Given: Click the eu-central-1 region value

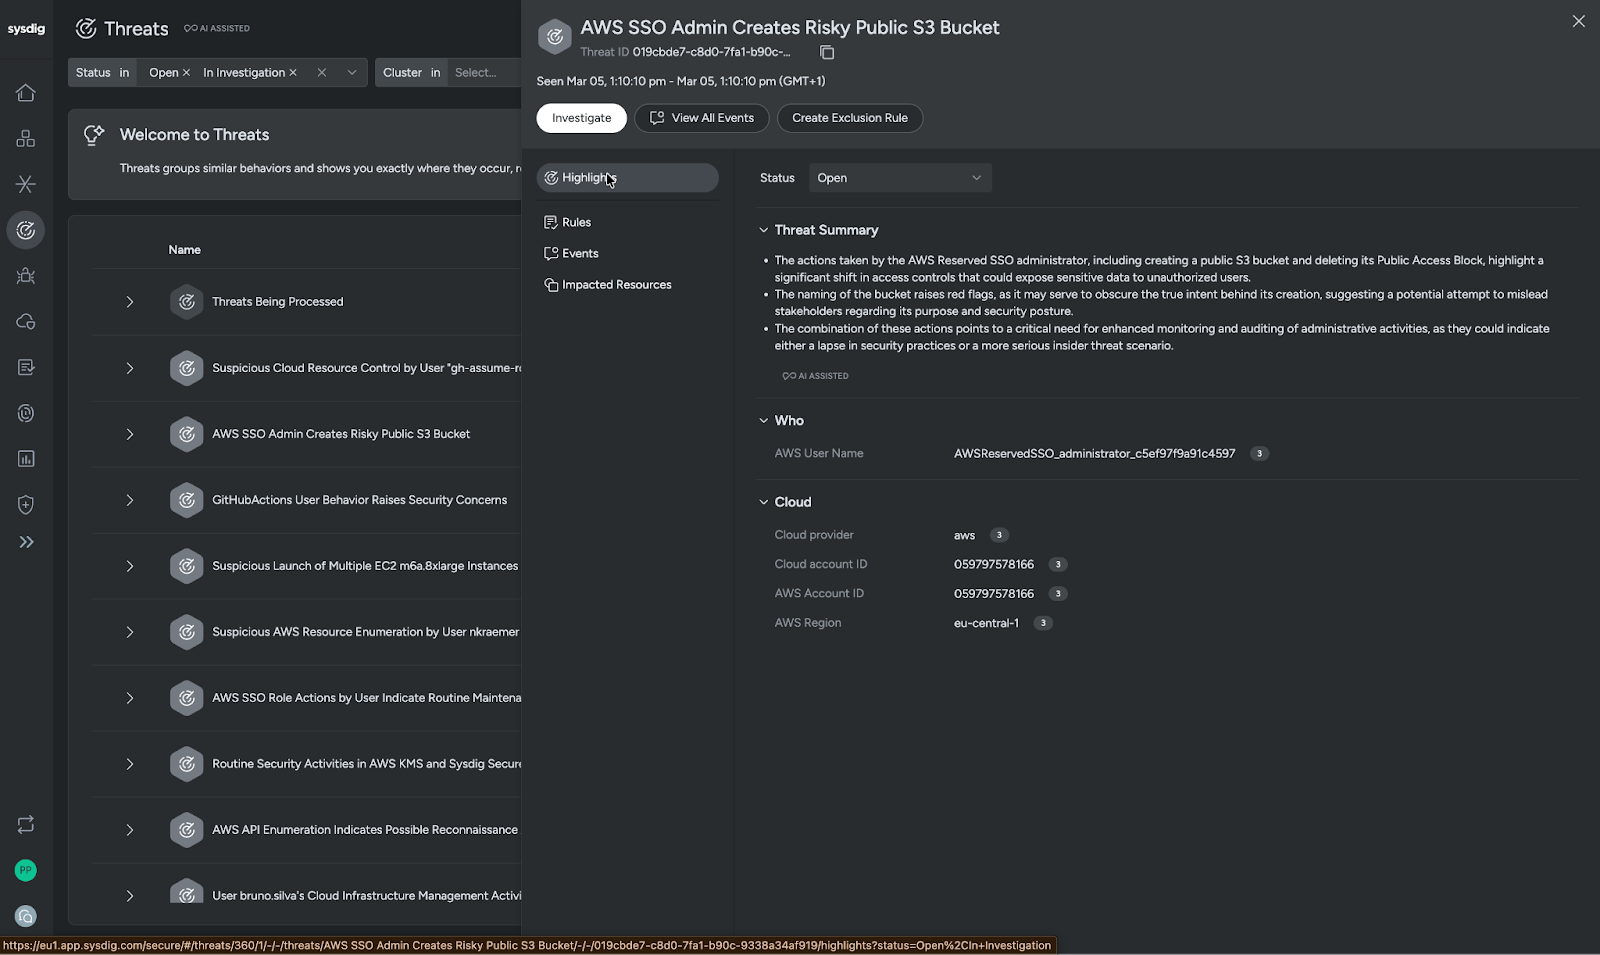Looking at the screenshot, I should tap(986, 623).
